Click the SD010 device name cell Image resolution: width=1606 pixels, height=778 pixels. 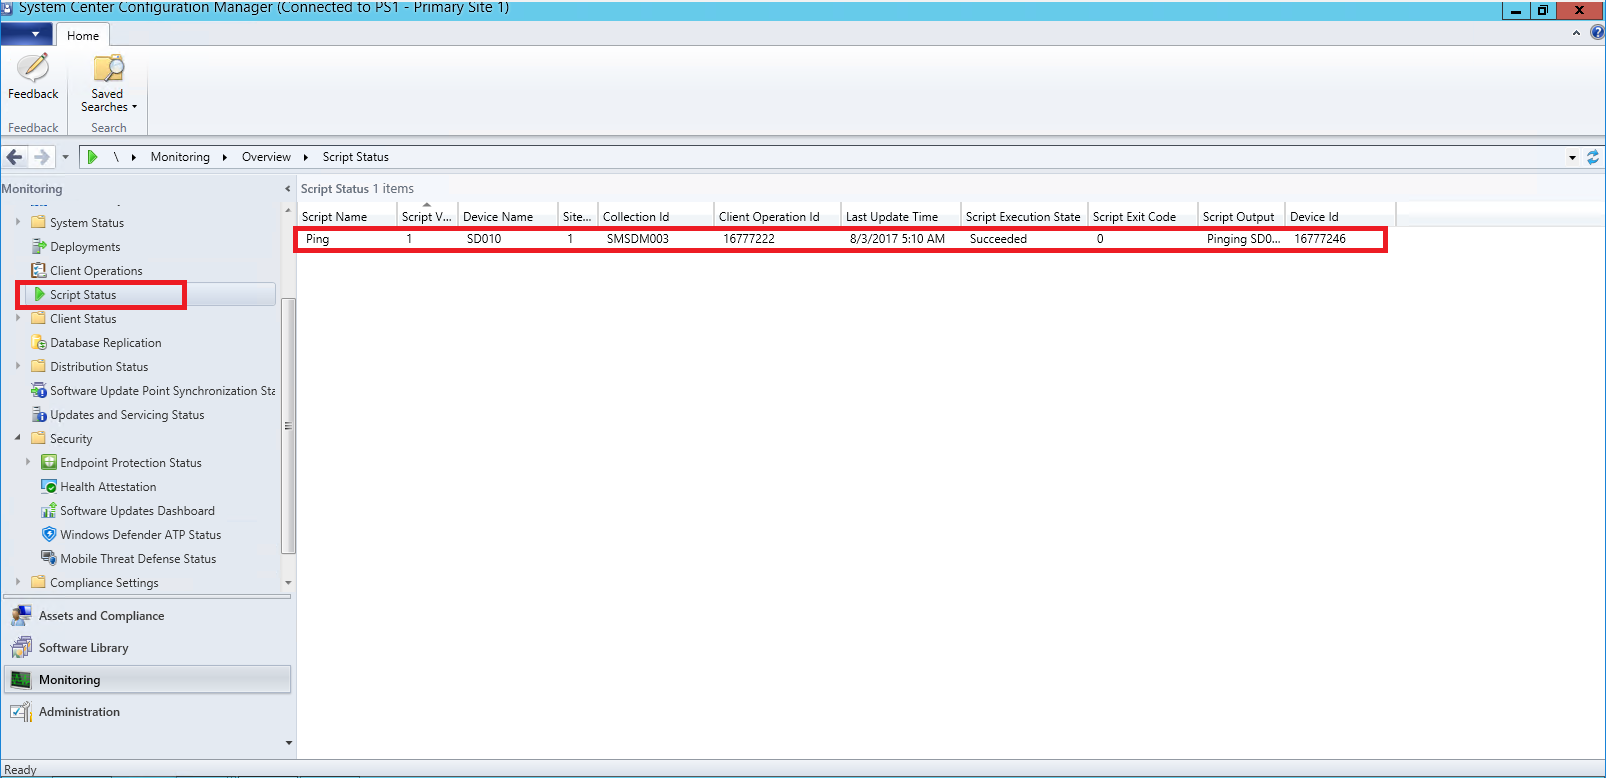tap(484, 239)
